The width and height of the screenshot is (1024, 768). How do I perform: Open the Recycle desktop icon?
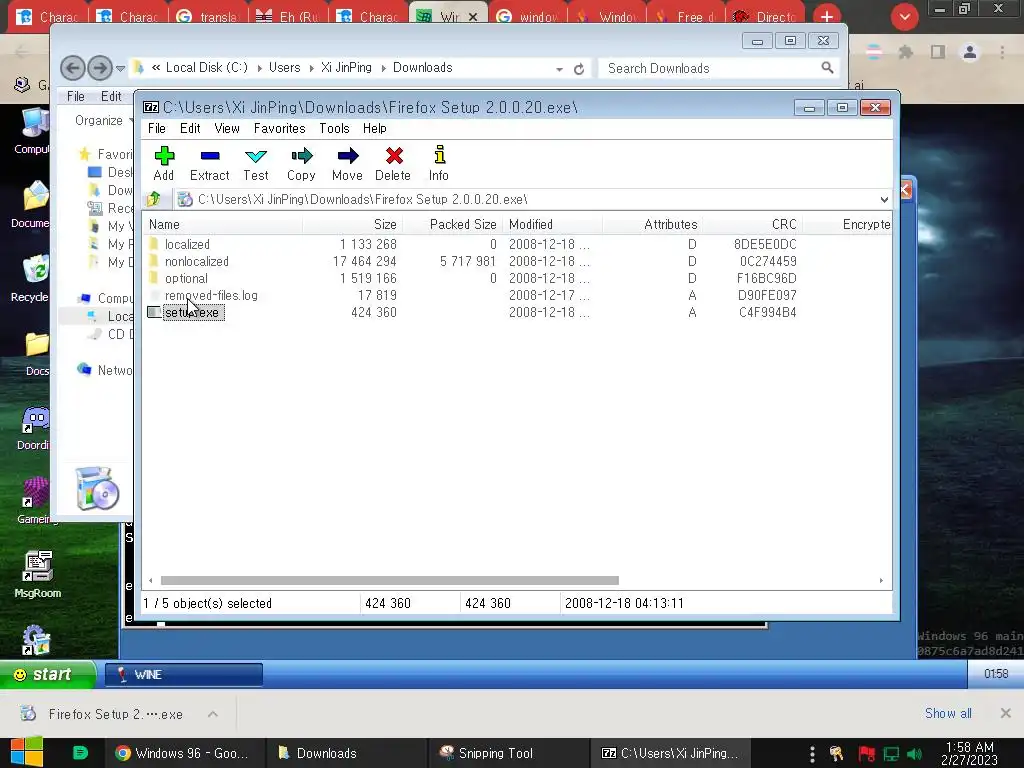(x=33, y=280)
